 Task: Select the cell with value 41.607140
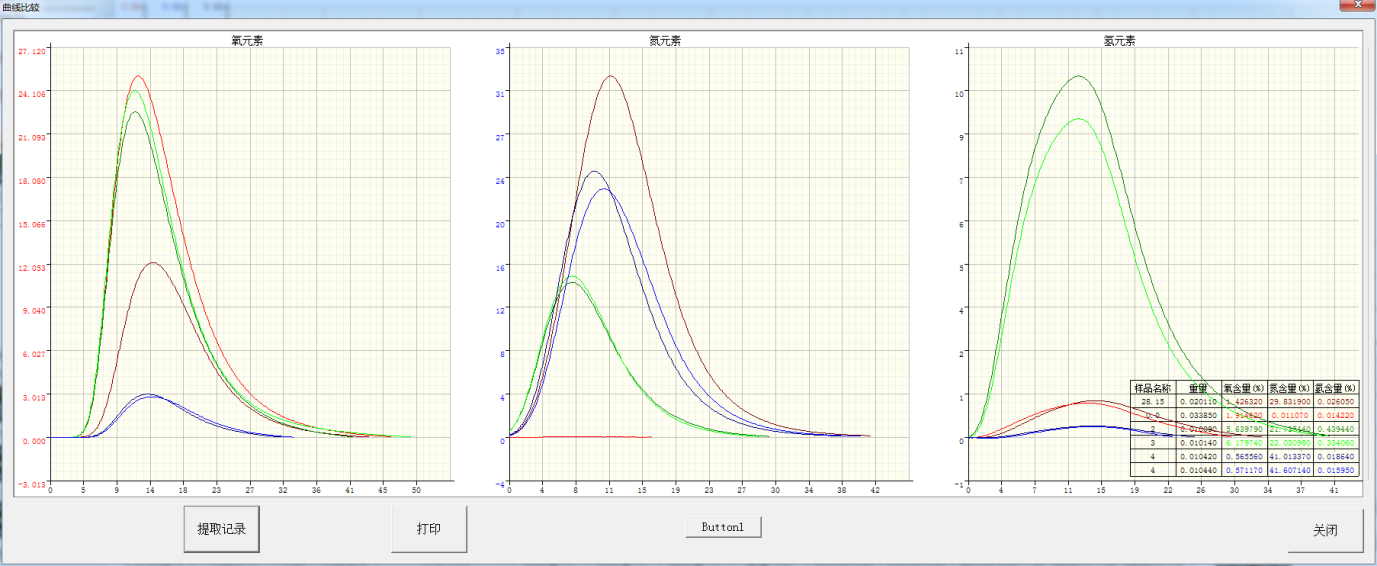pos(1289,470)
